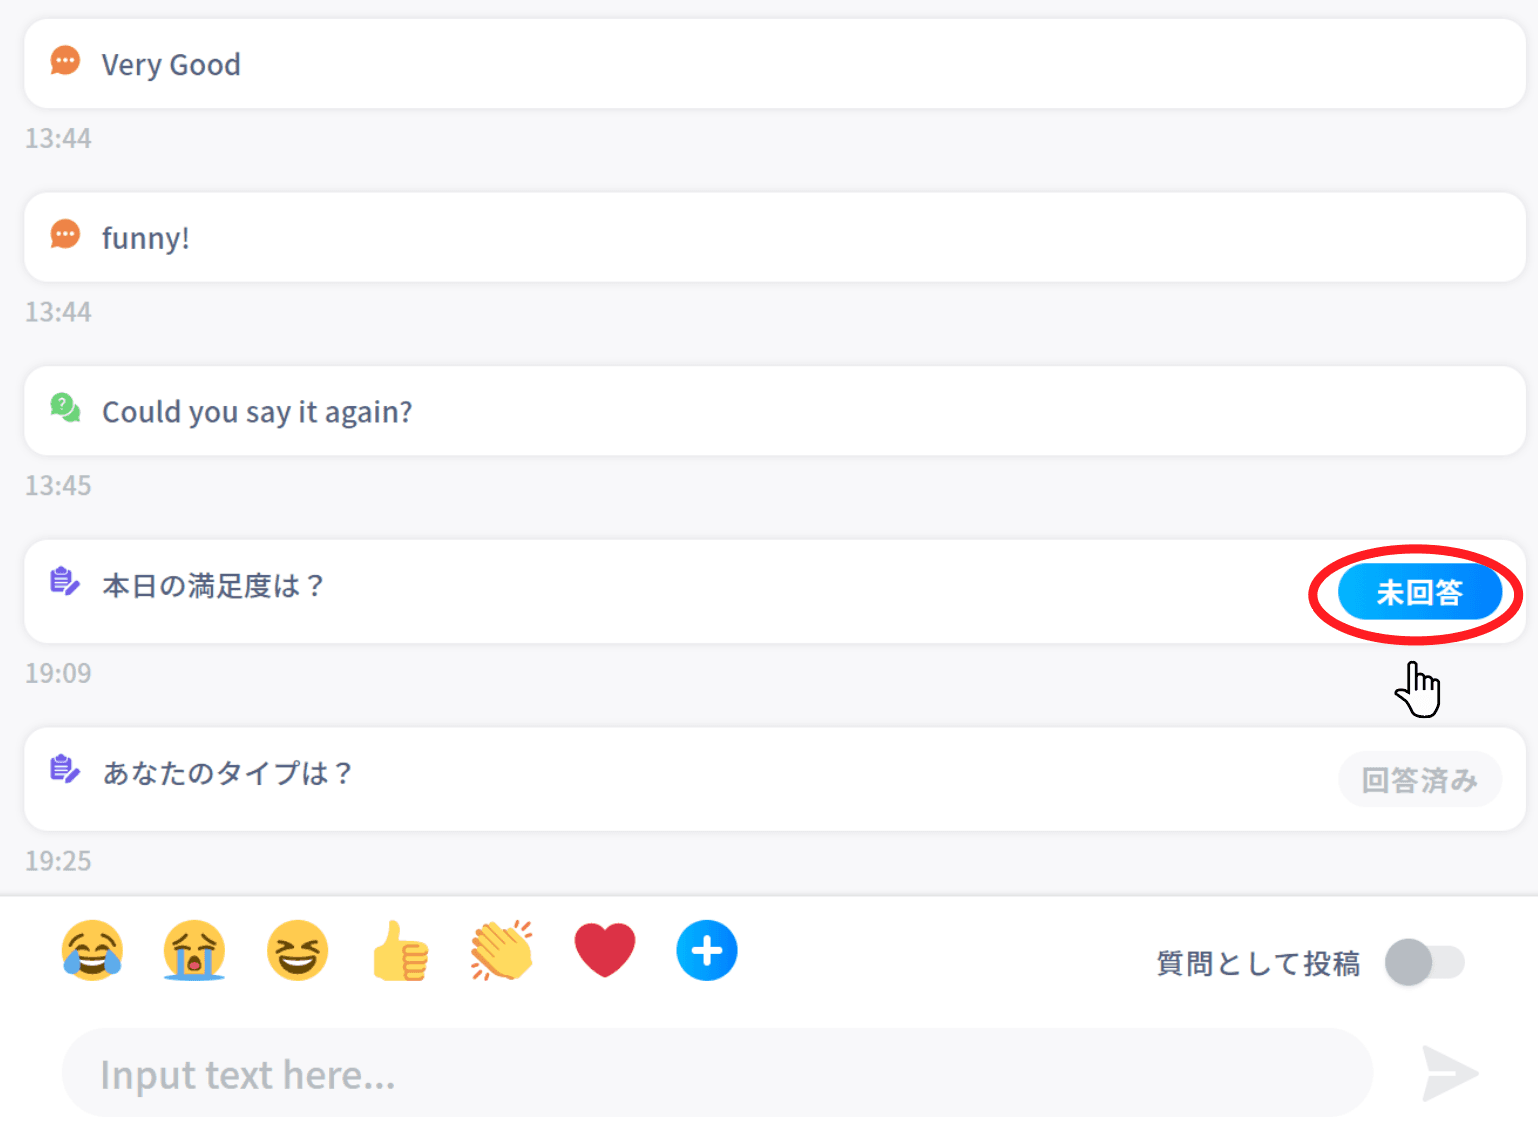Send a clapping hands reaction
Viewport: 1538px width, 1125px height.
(501, 951)
